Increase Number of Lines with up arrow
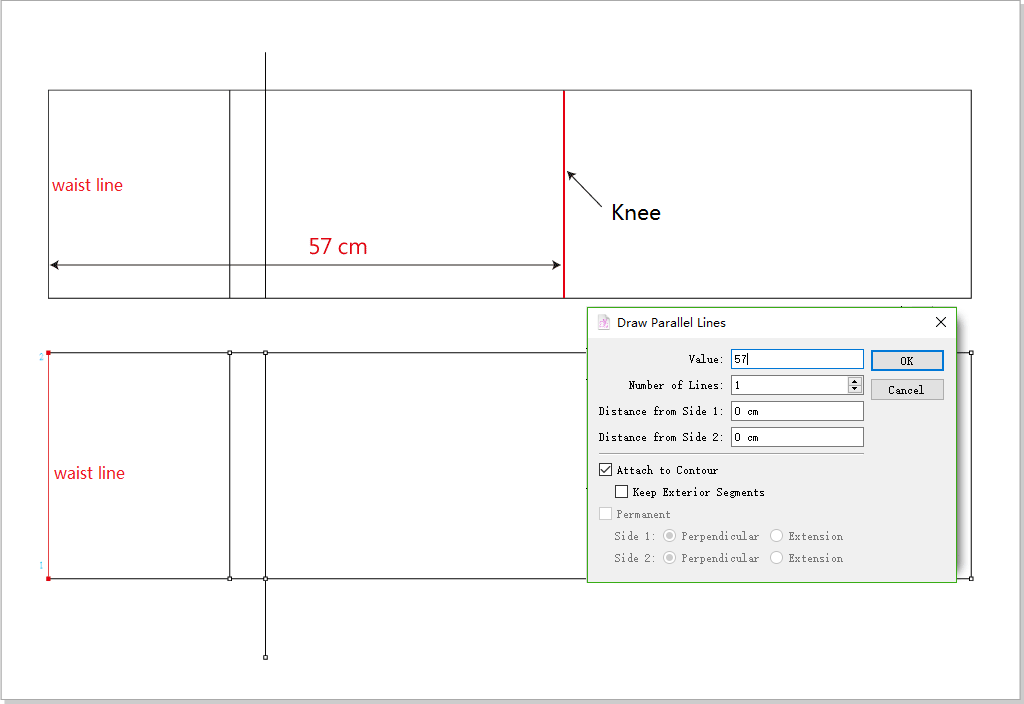 pyautogui.click(x=855, y=381)
